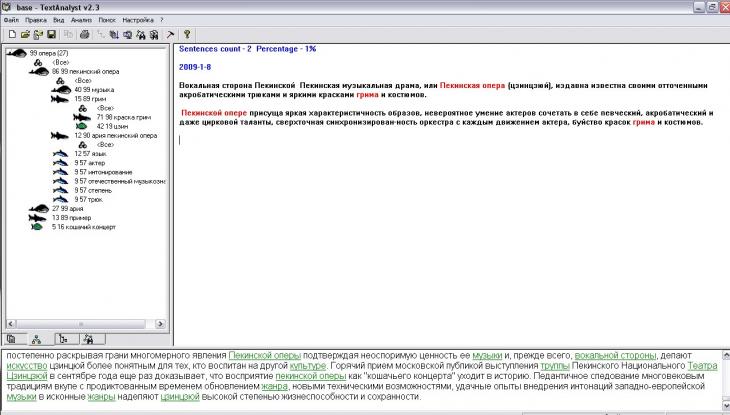This screenshot has width=730, height=415.
Task: Click the whale icon beside 40 99 музыка
Action: point(61,89)
